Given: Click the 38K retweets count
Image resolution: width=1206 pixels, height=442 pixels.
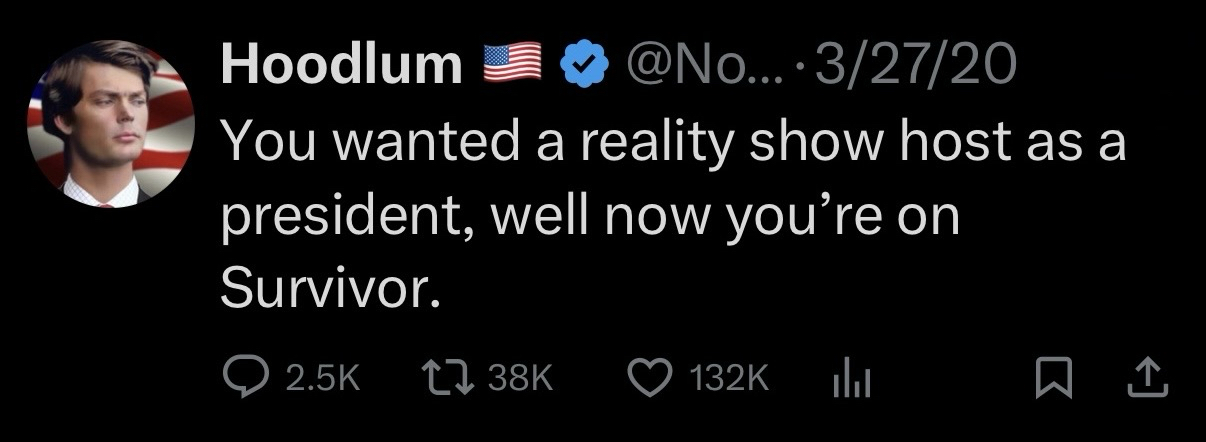Looking at the screenshot, I should pyautogui.click(x=518, y=377).
